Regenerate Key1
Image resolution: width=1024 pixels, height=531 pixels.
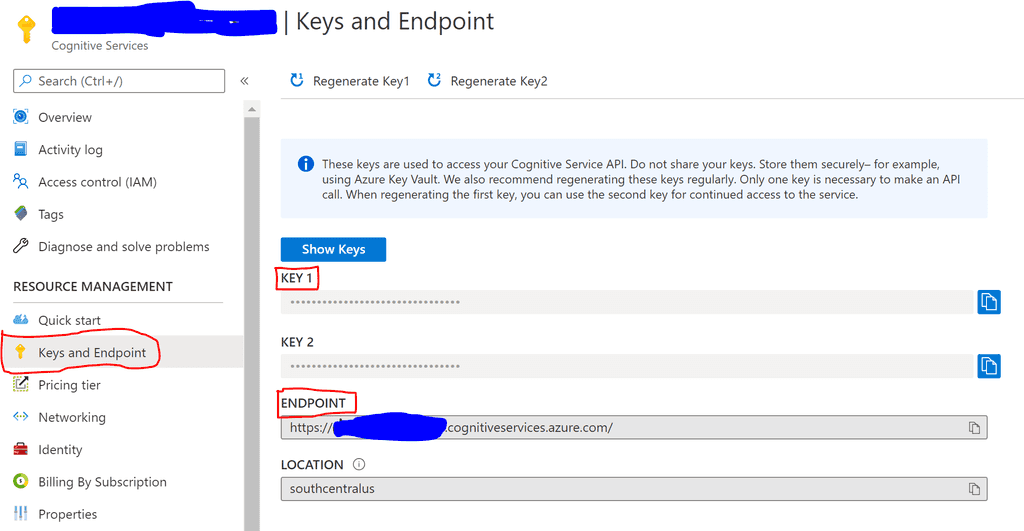coord(350,81)
